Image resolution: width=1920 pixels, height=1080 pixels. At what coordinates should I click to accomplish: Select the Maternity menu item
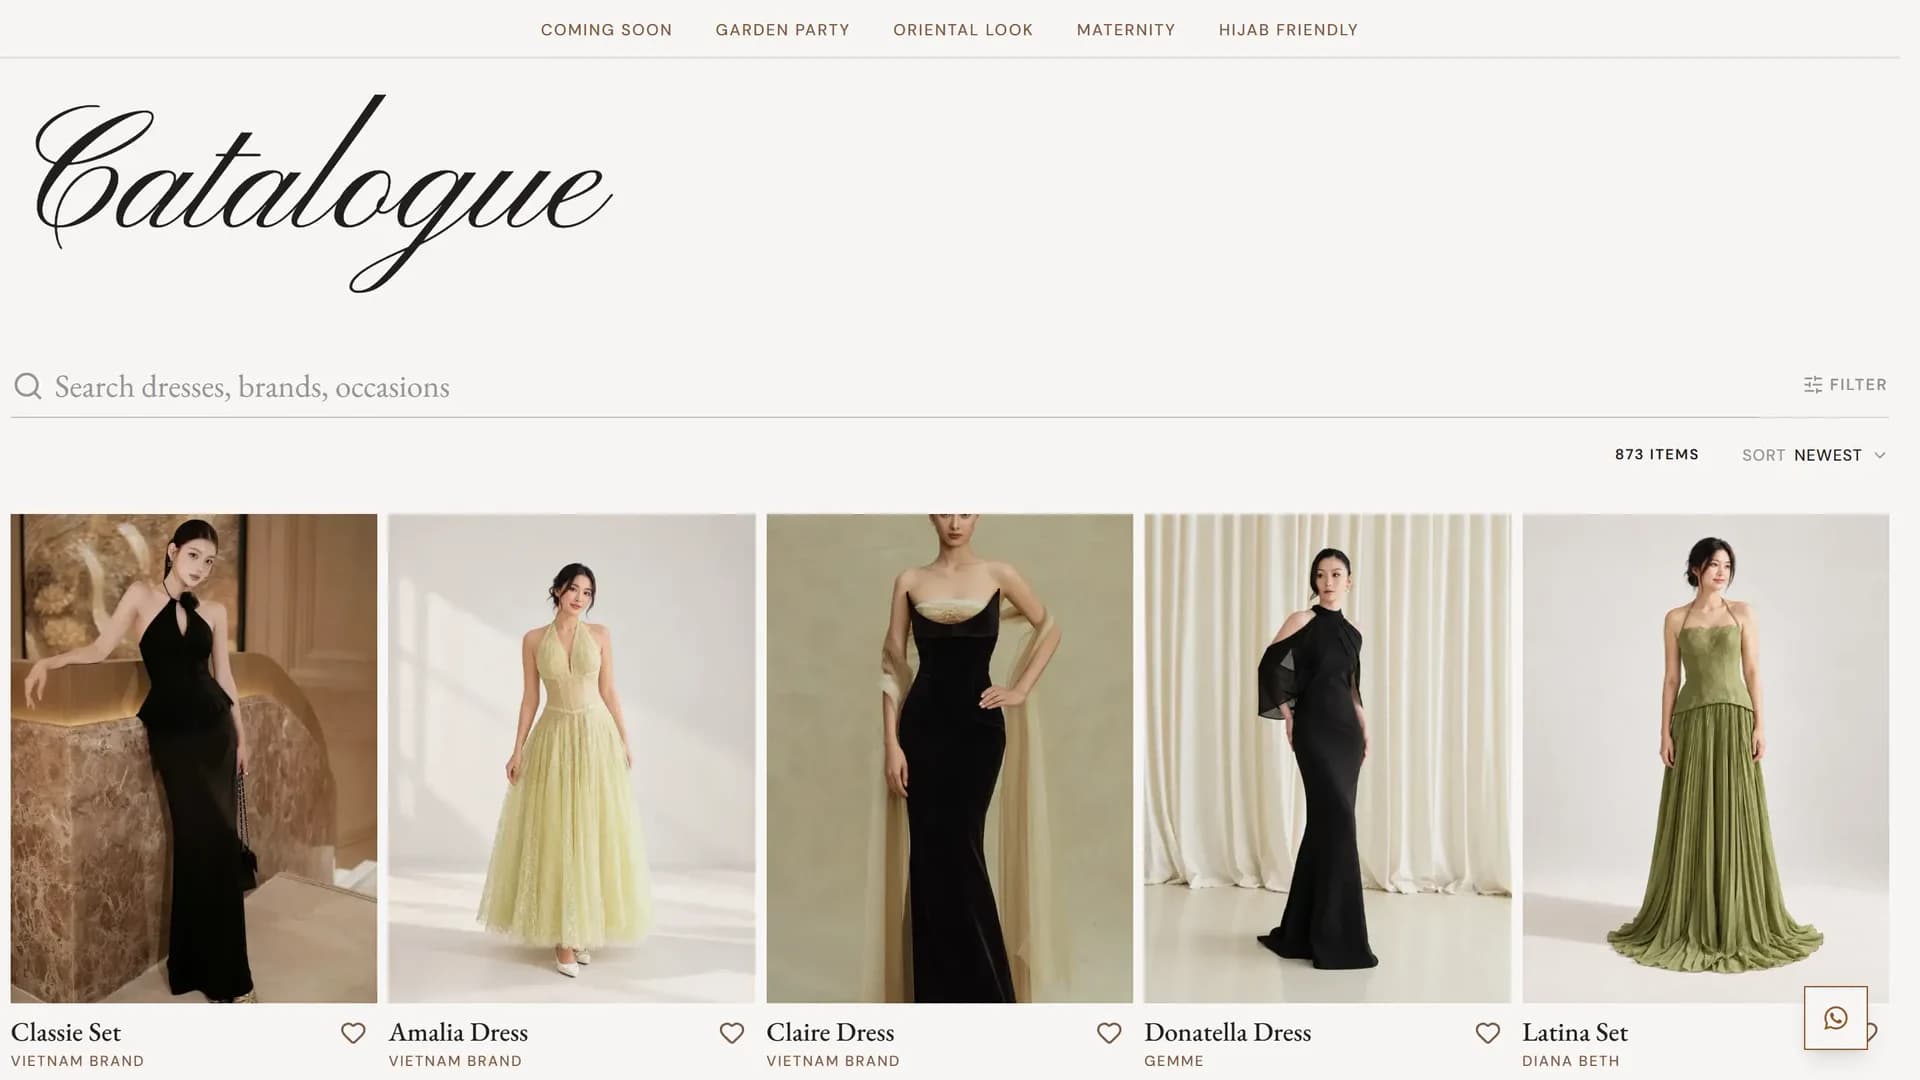pyautogui.click(x=1126, y=30)
